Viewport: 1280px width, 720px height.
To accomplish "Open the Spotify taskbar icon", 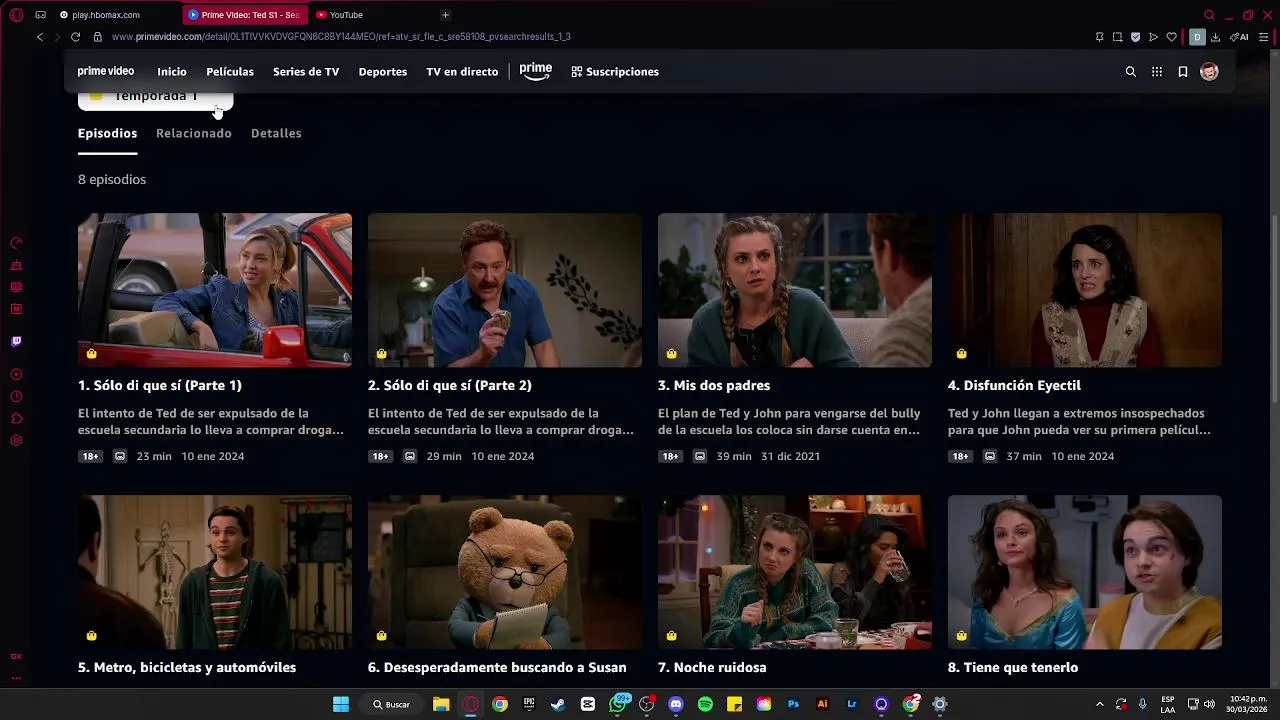I will tap(705, 704).
